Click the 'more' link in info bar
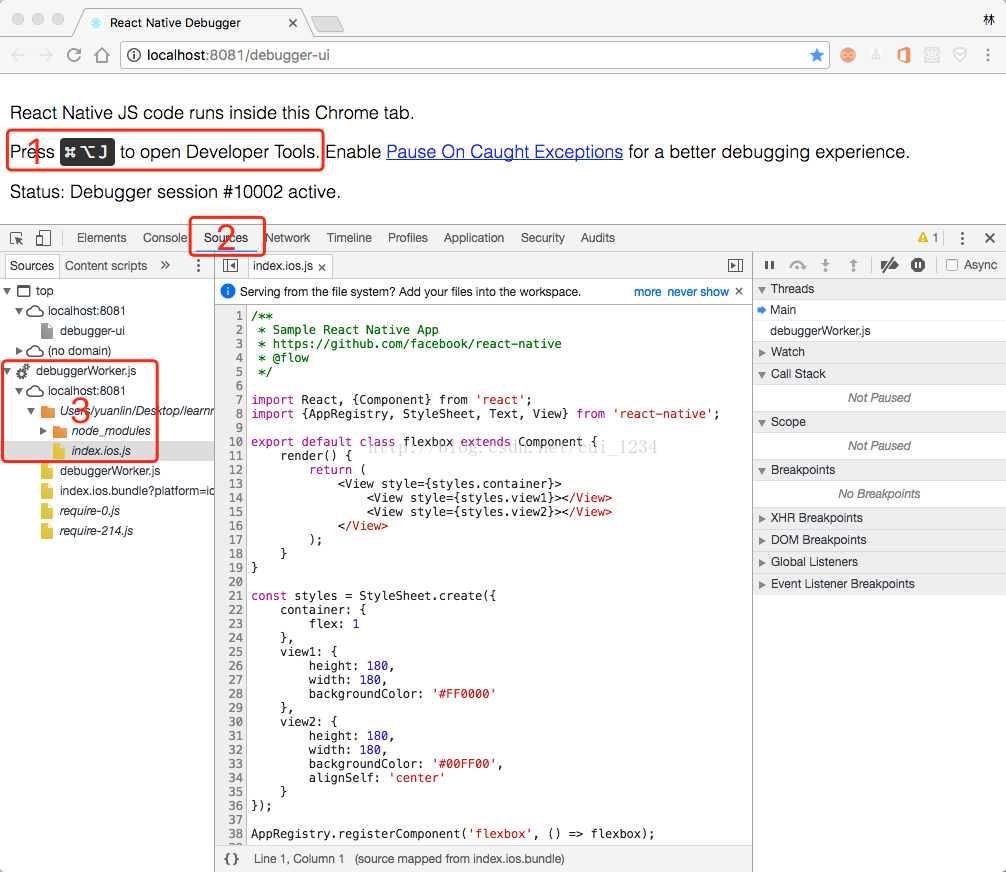The width and height of the screenshot is (1006, 872). pos(647,291)
